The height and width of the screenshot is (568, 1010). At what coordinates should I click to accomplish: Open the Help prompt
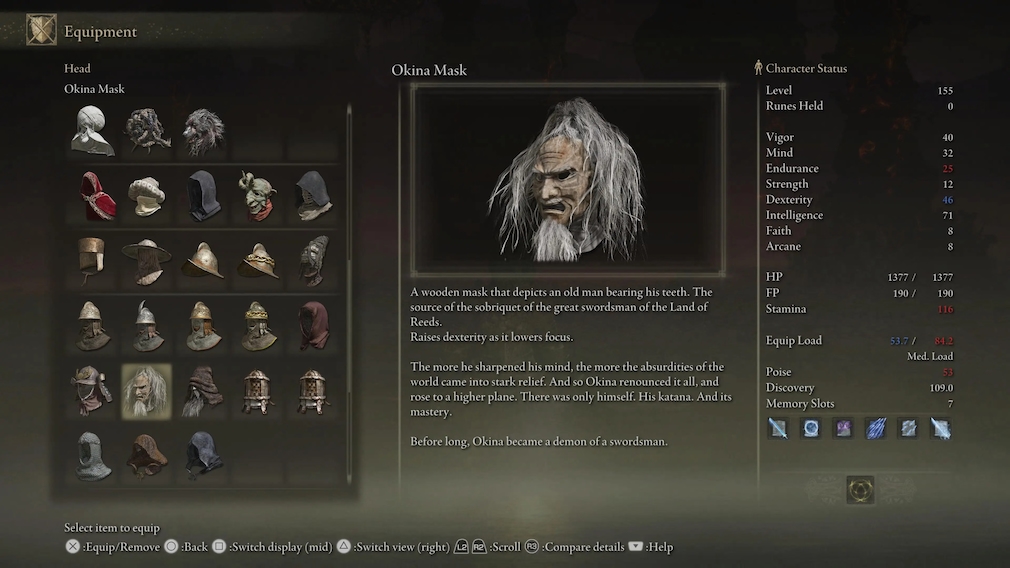[x=651, y=547]
